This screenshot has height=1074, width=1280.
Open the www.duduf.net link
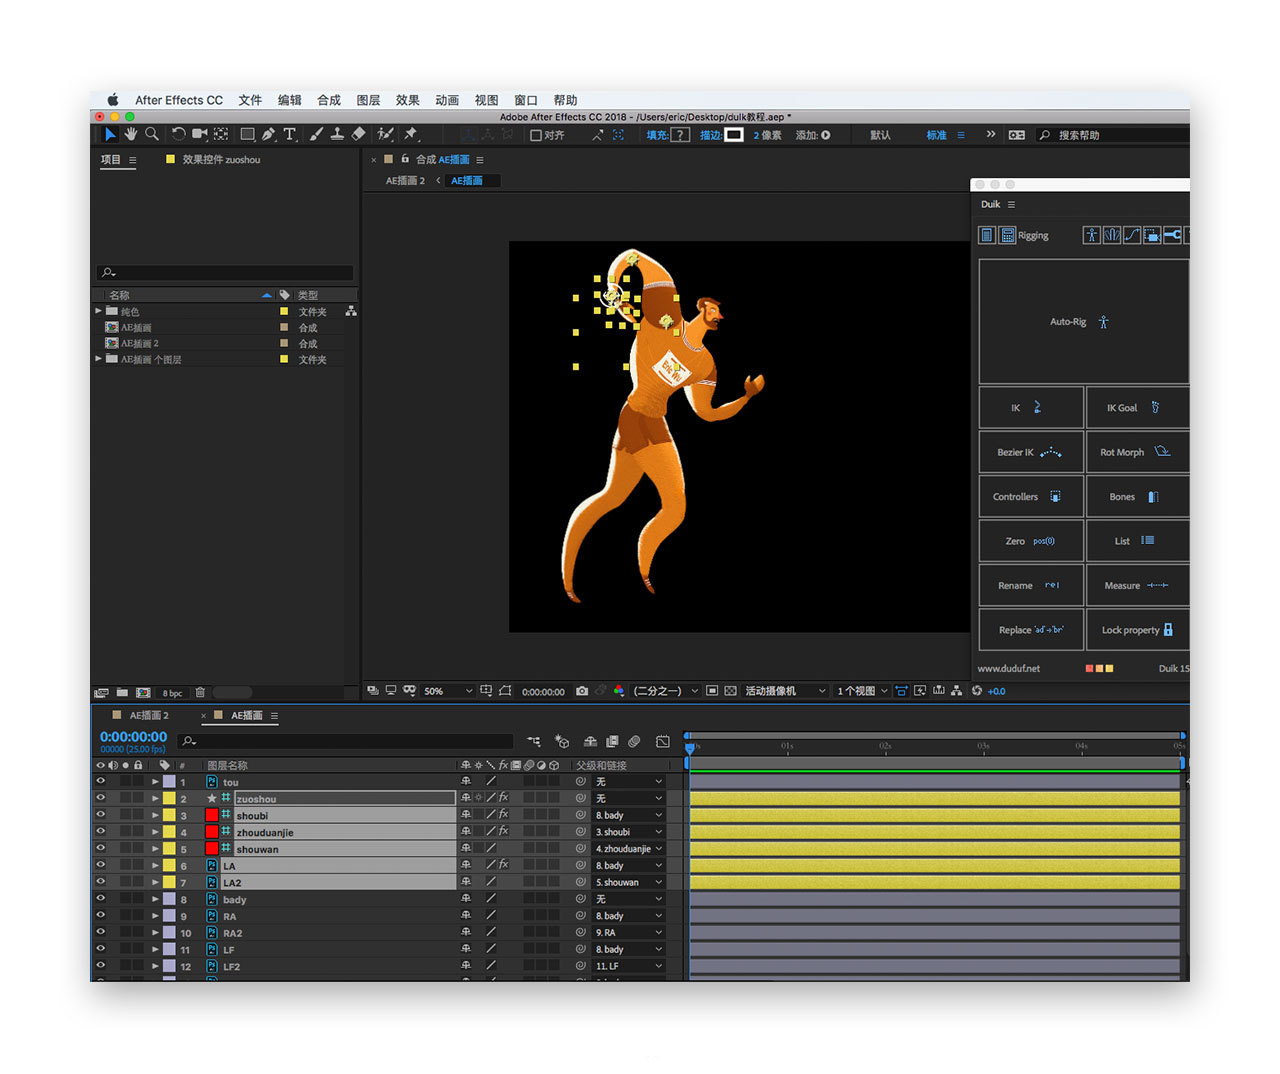[1008, 668]
